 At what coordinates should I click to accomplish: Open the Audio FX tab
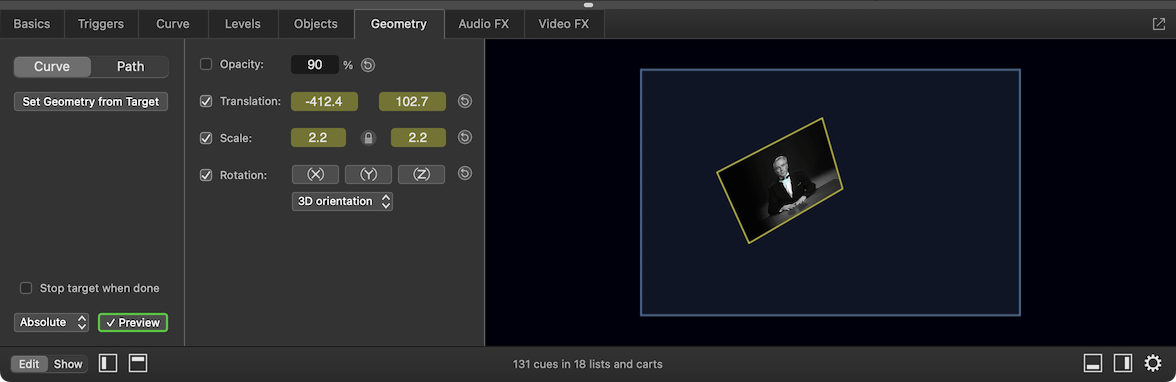pos(484,24)
